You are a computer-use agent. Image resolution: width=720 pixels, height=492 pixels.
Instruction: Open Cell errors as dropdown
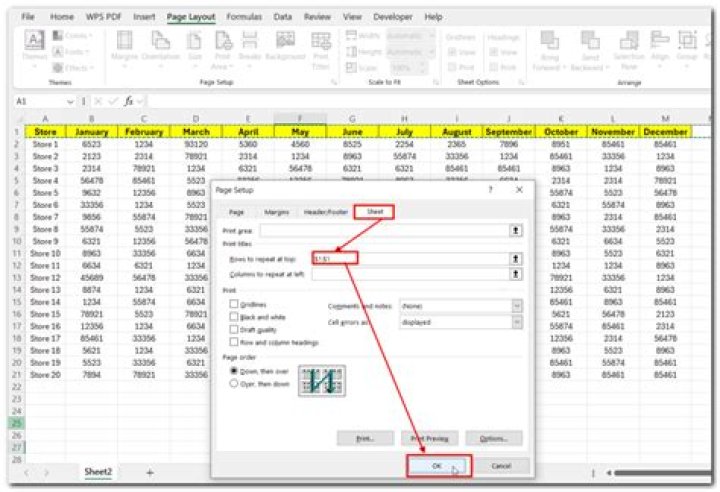(x=517, y=322)
